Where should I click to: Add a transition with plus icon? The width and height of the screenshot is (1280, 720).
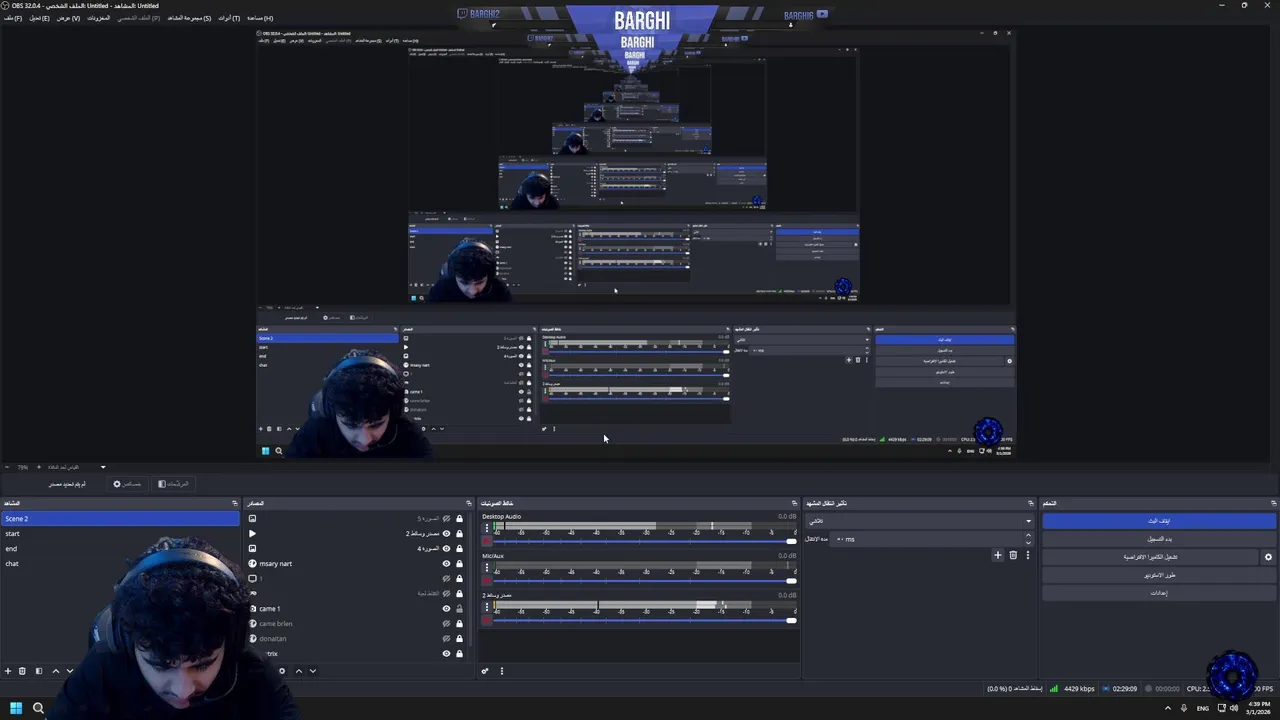(x=997, y=555)
